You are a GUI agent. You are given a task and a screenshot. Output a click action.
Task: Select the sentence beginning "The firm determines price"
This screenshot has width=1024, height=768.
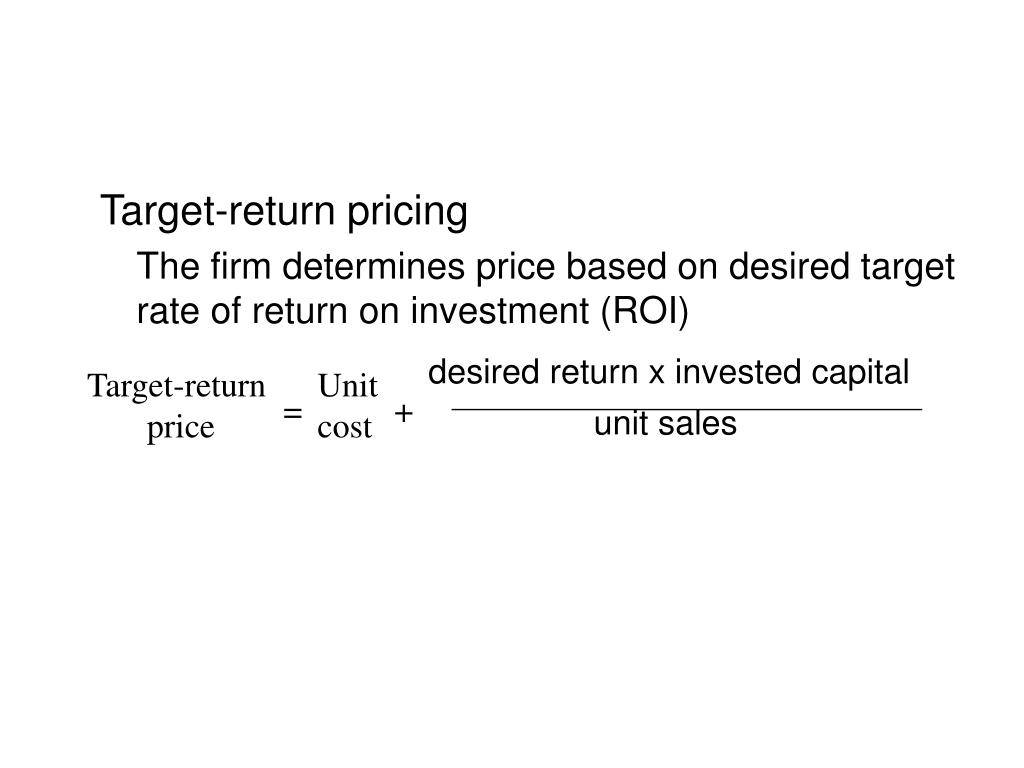pos(546,288)
